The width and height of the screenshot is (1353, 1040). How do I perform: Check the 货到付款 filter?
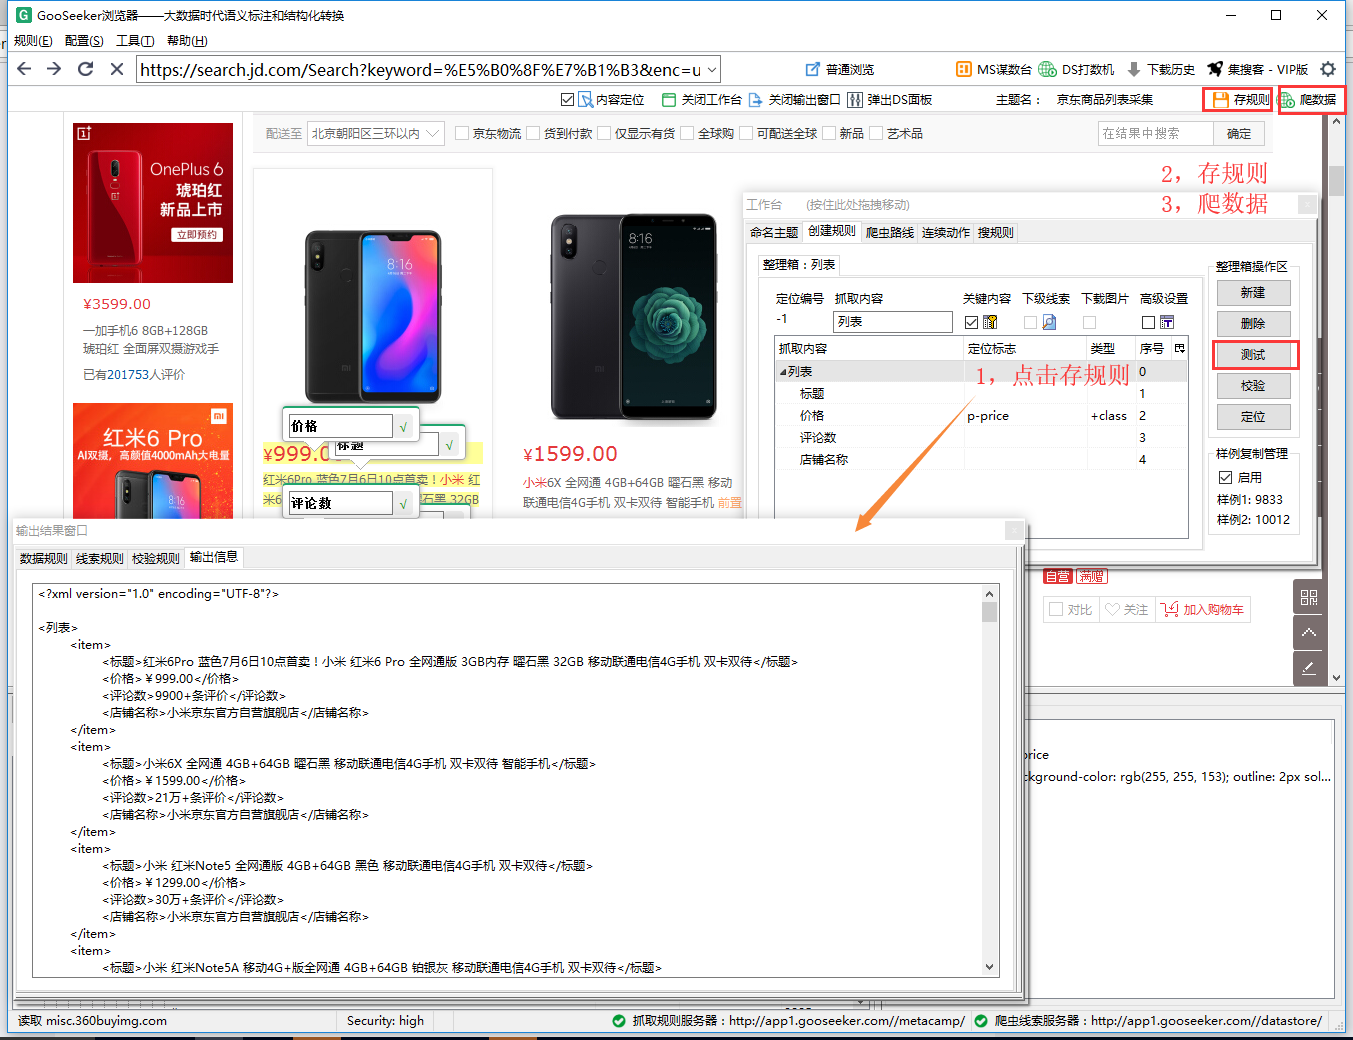(x=533, y=133)
